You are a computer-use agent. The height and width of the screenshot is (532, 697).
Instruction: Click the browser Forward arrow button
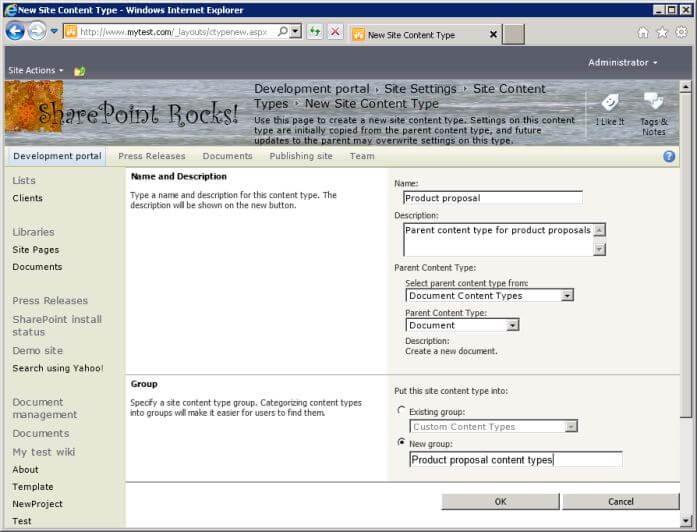tap(37, 32)
